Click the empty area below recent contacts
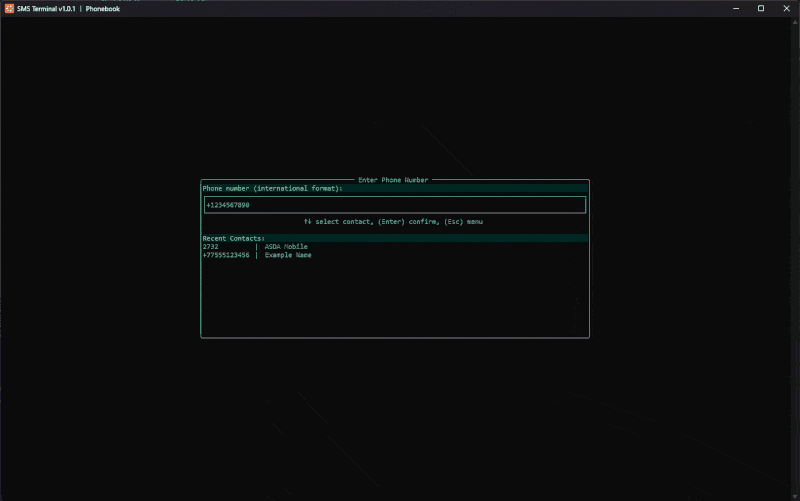 point(394,298)
